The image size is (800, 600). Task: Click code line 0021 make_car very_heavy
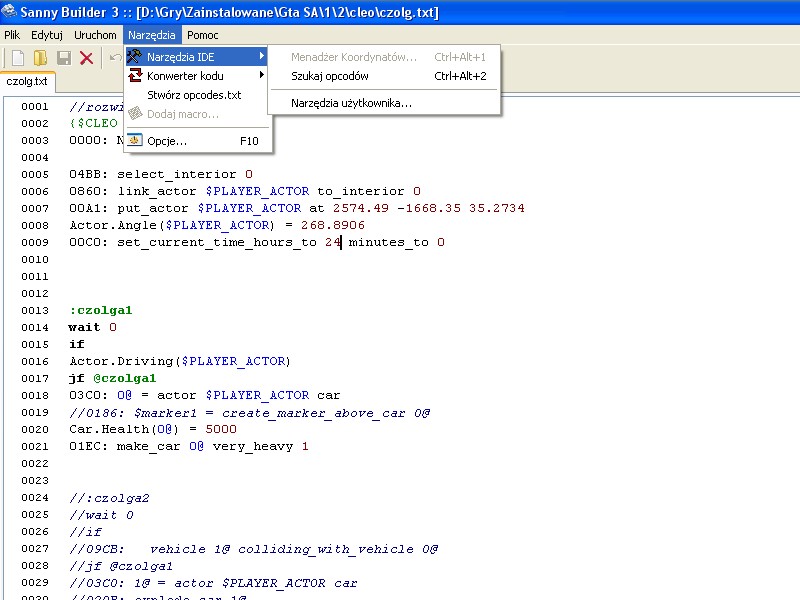(x=189, y=446)
